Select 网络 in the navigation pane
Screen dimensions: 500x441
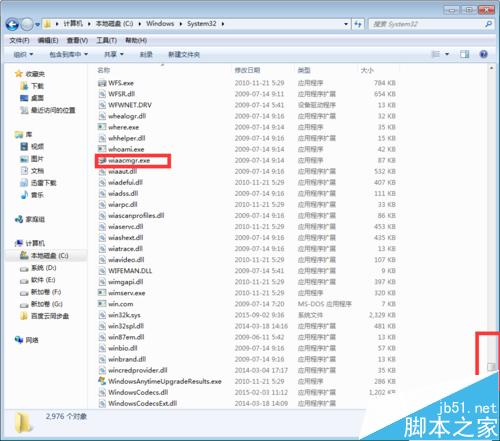[x=32, y=340]
